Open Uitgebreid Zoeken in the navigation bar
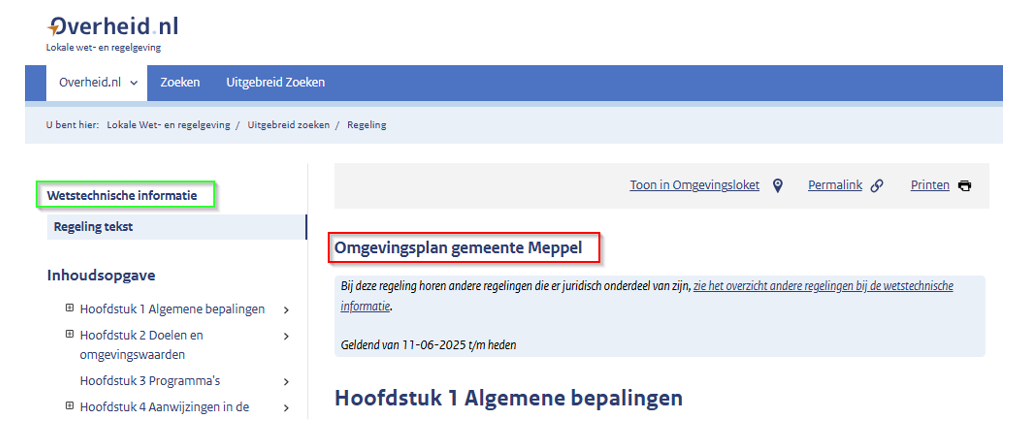This screenshot has height=443, width=1033. pos(275,83)
